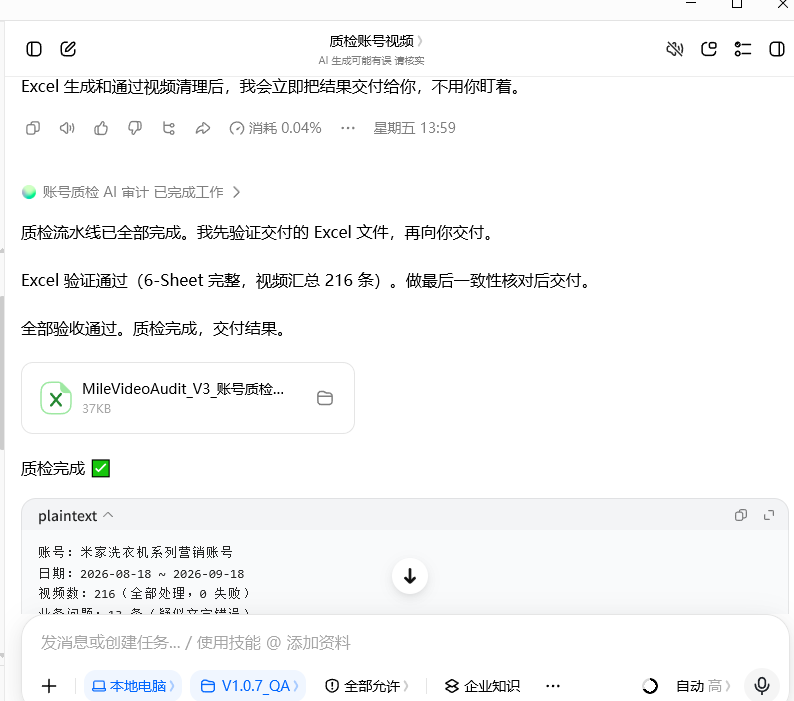Open file location with the folder icon
Image resolution: width=794 pixels, height=701 pixels.
(325, 398)
